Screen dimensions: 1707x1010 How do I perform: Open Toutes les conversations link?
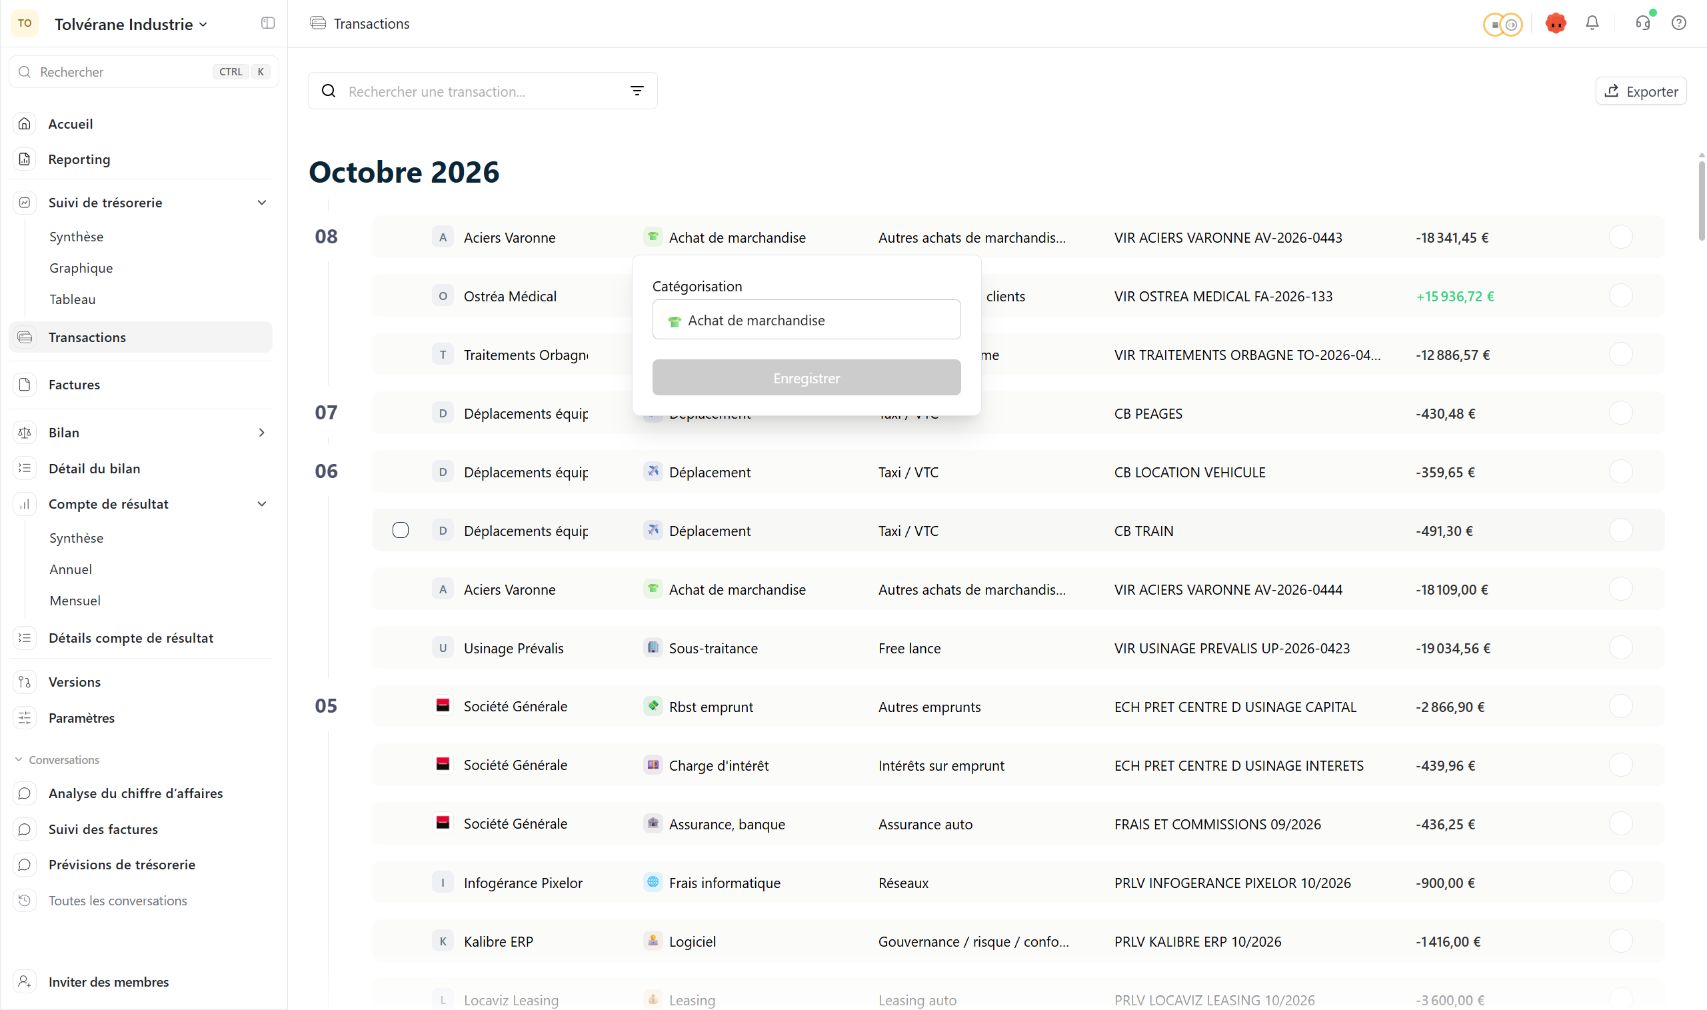coord(118,901)
